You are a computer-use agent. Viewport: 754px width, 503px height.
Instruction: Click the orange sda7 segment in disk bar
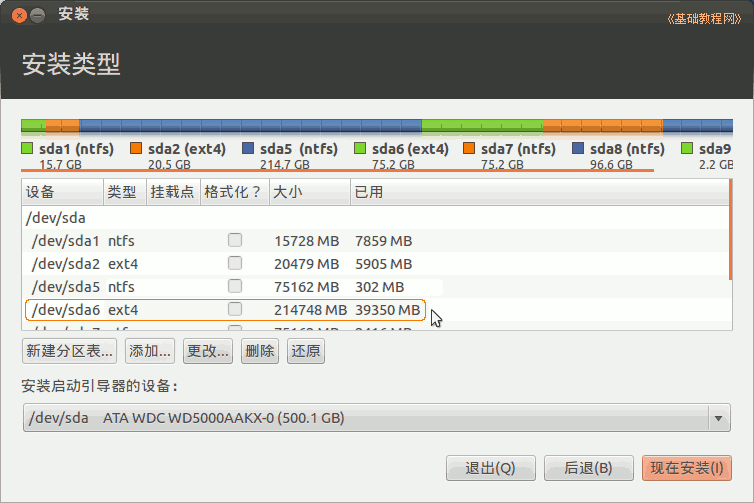click(603, 126)
